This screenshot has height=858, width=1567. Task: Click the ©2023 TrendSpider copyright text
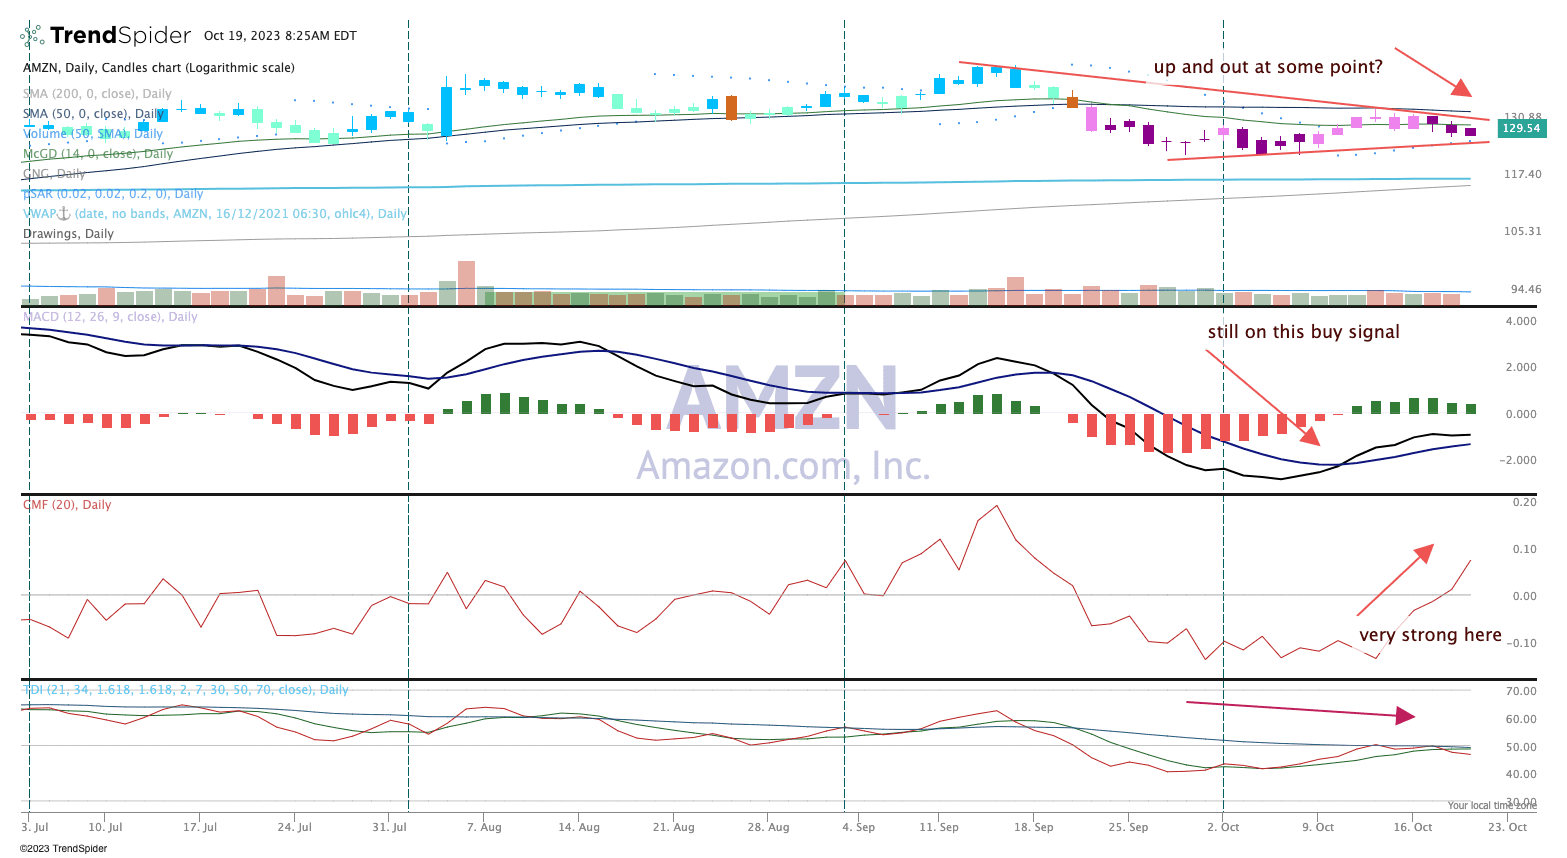[x=63, y=849]
